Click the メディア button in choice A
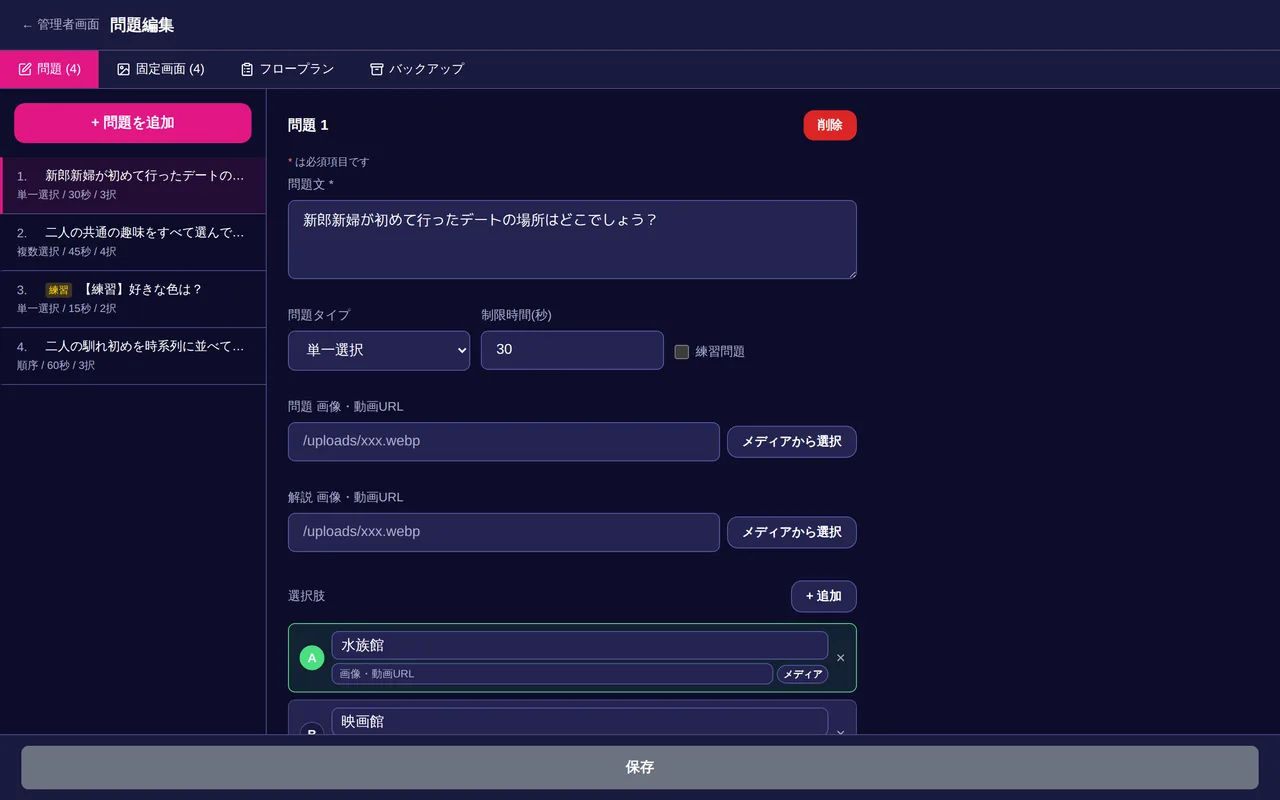Viewport: 1280px width, 800px height. tap(802, 674)
